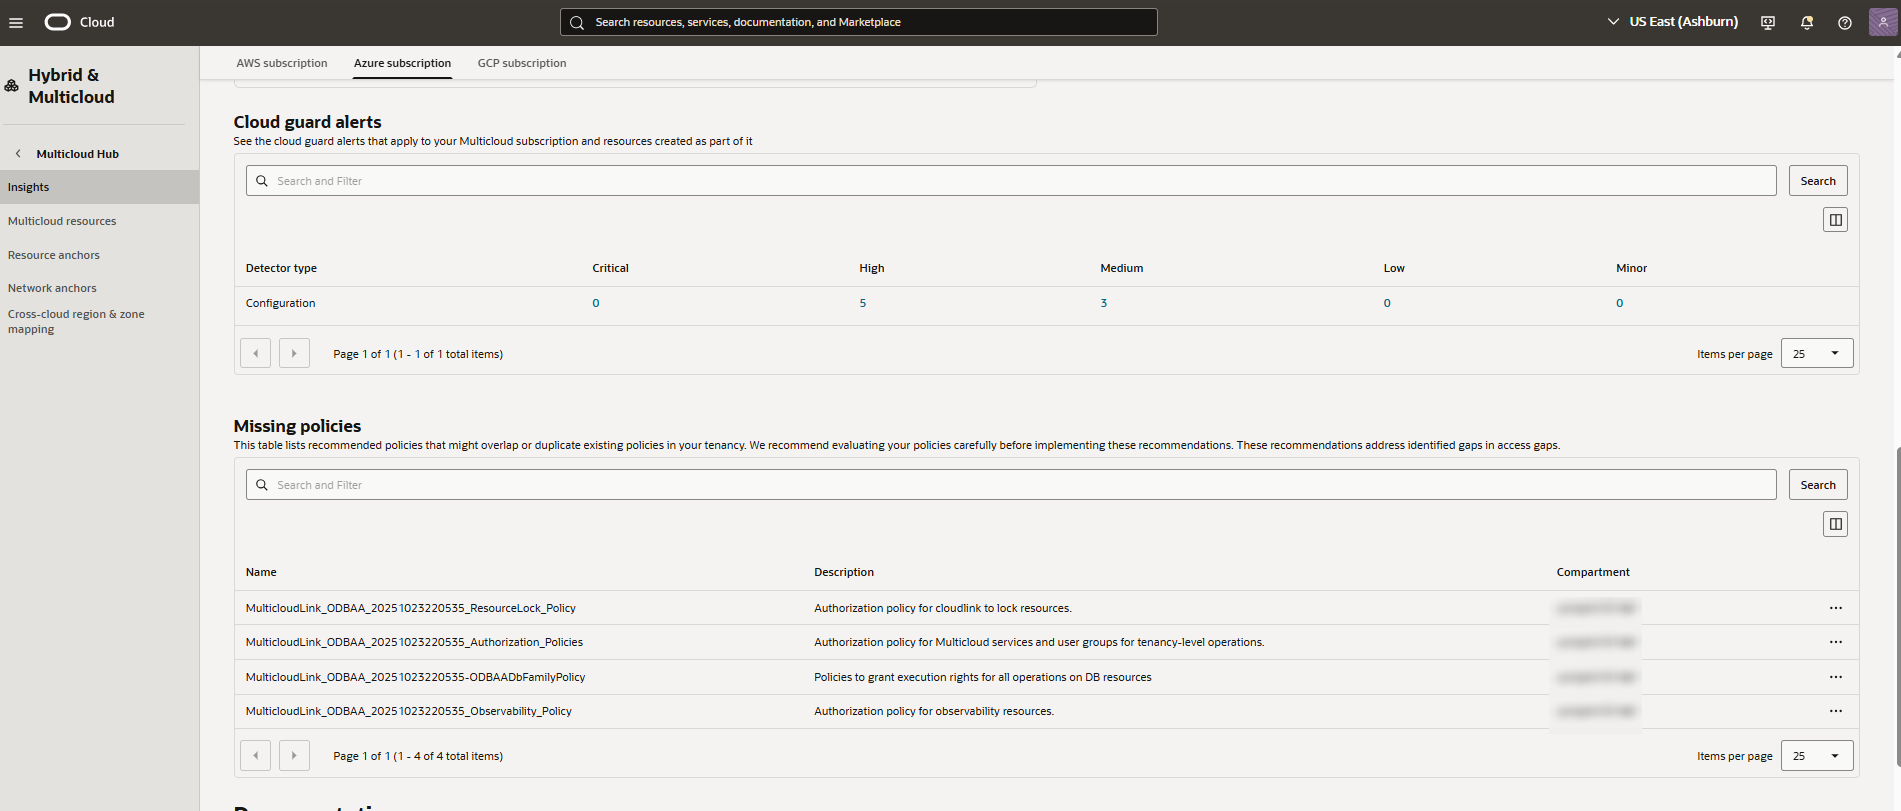
Task: Focus Missing policies Search and Filter field
Action: [x=1011, y=485]
